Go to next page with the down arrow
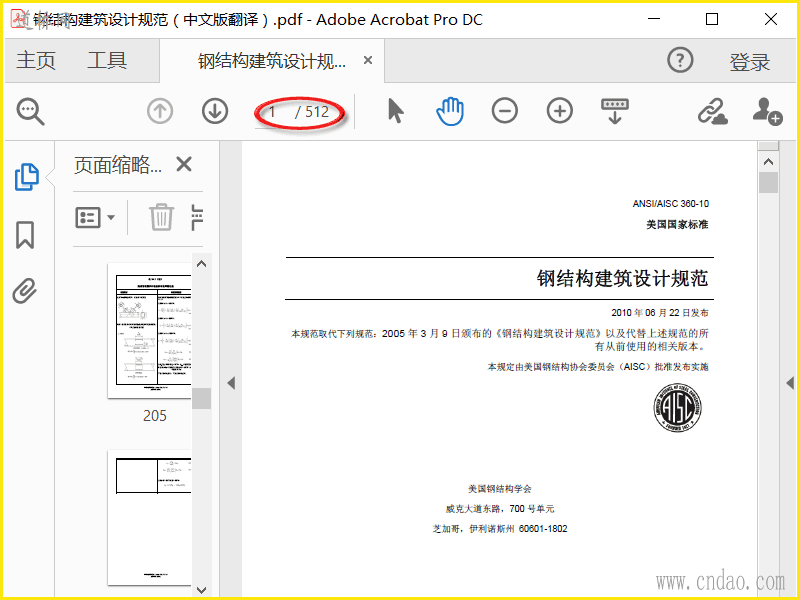 coord(215,111)
